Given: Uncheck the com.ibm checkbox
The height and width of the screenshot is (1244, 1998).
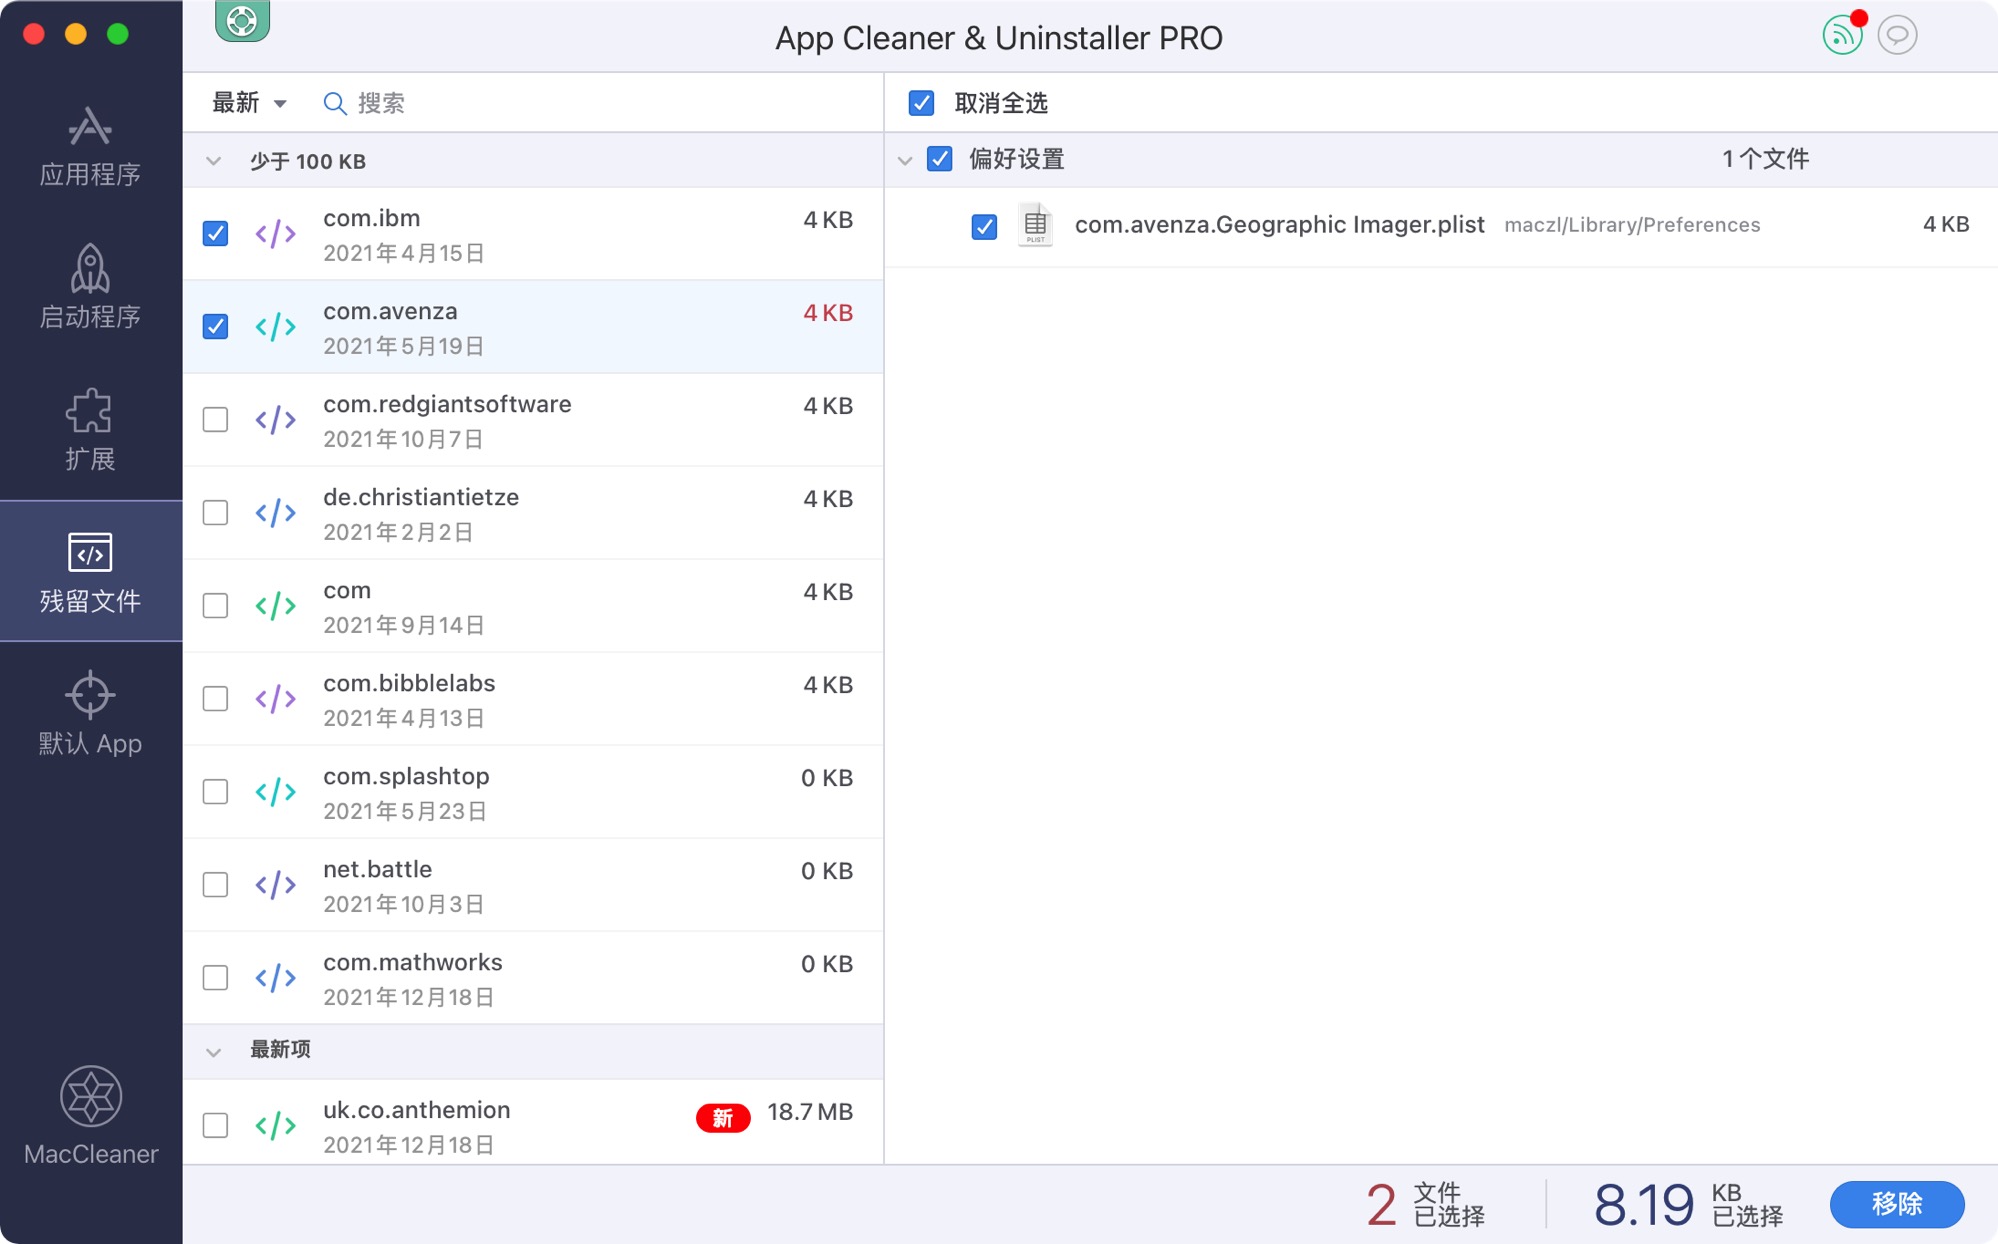Looking at the screenshot, I should [x=215, y=233].
